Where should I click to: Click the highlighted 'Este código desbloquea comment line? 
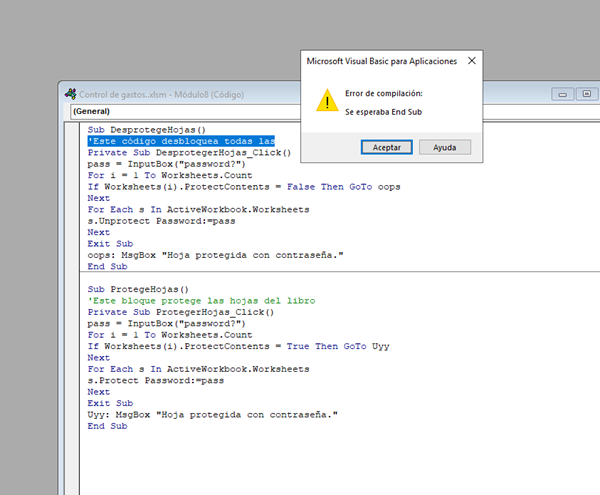pyautogui.click(x=181, y=141)
